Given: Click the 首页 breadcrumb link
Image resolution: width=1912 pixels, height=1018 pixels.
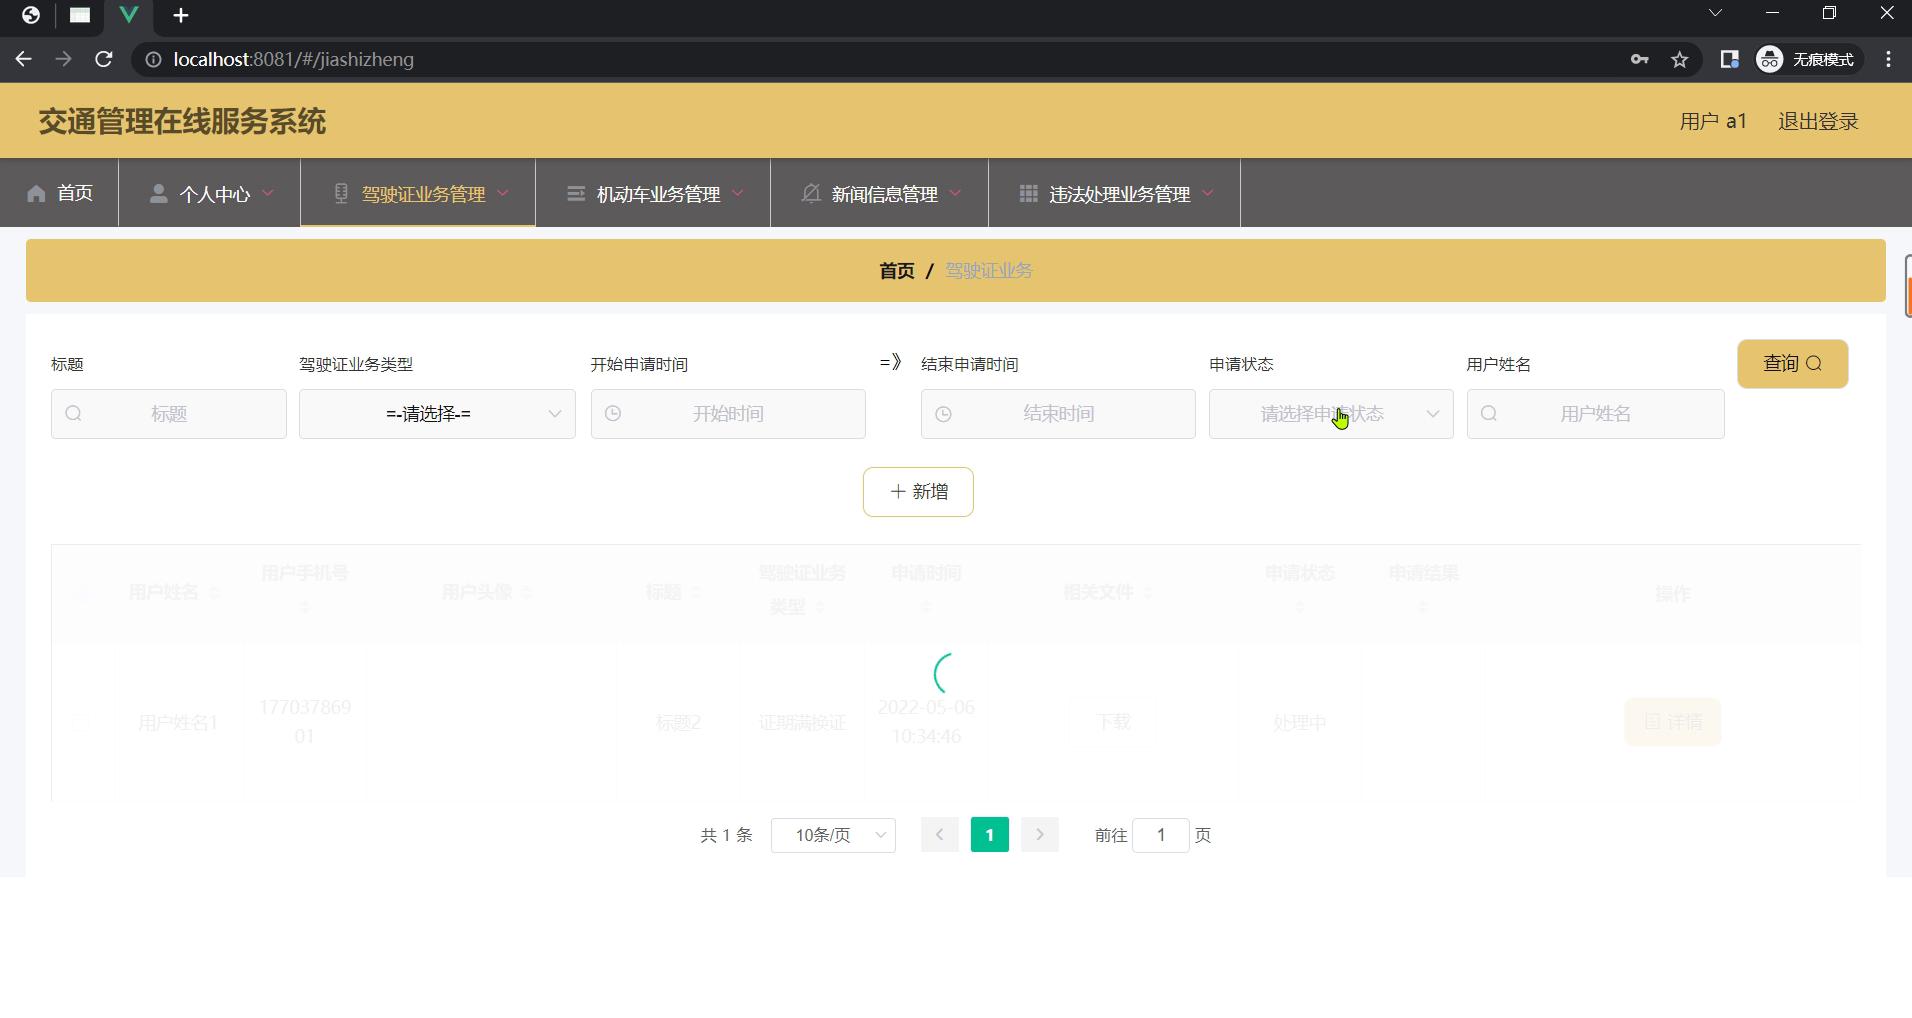Looking at the screenshot, I should 896,271.
